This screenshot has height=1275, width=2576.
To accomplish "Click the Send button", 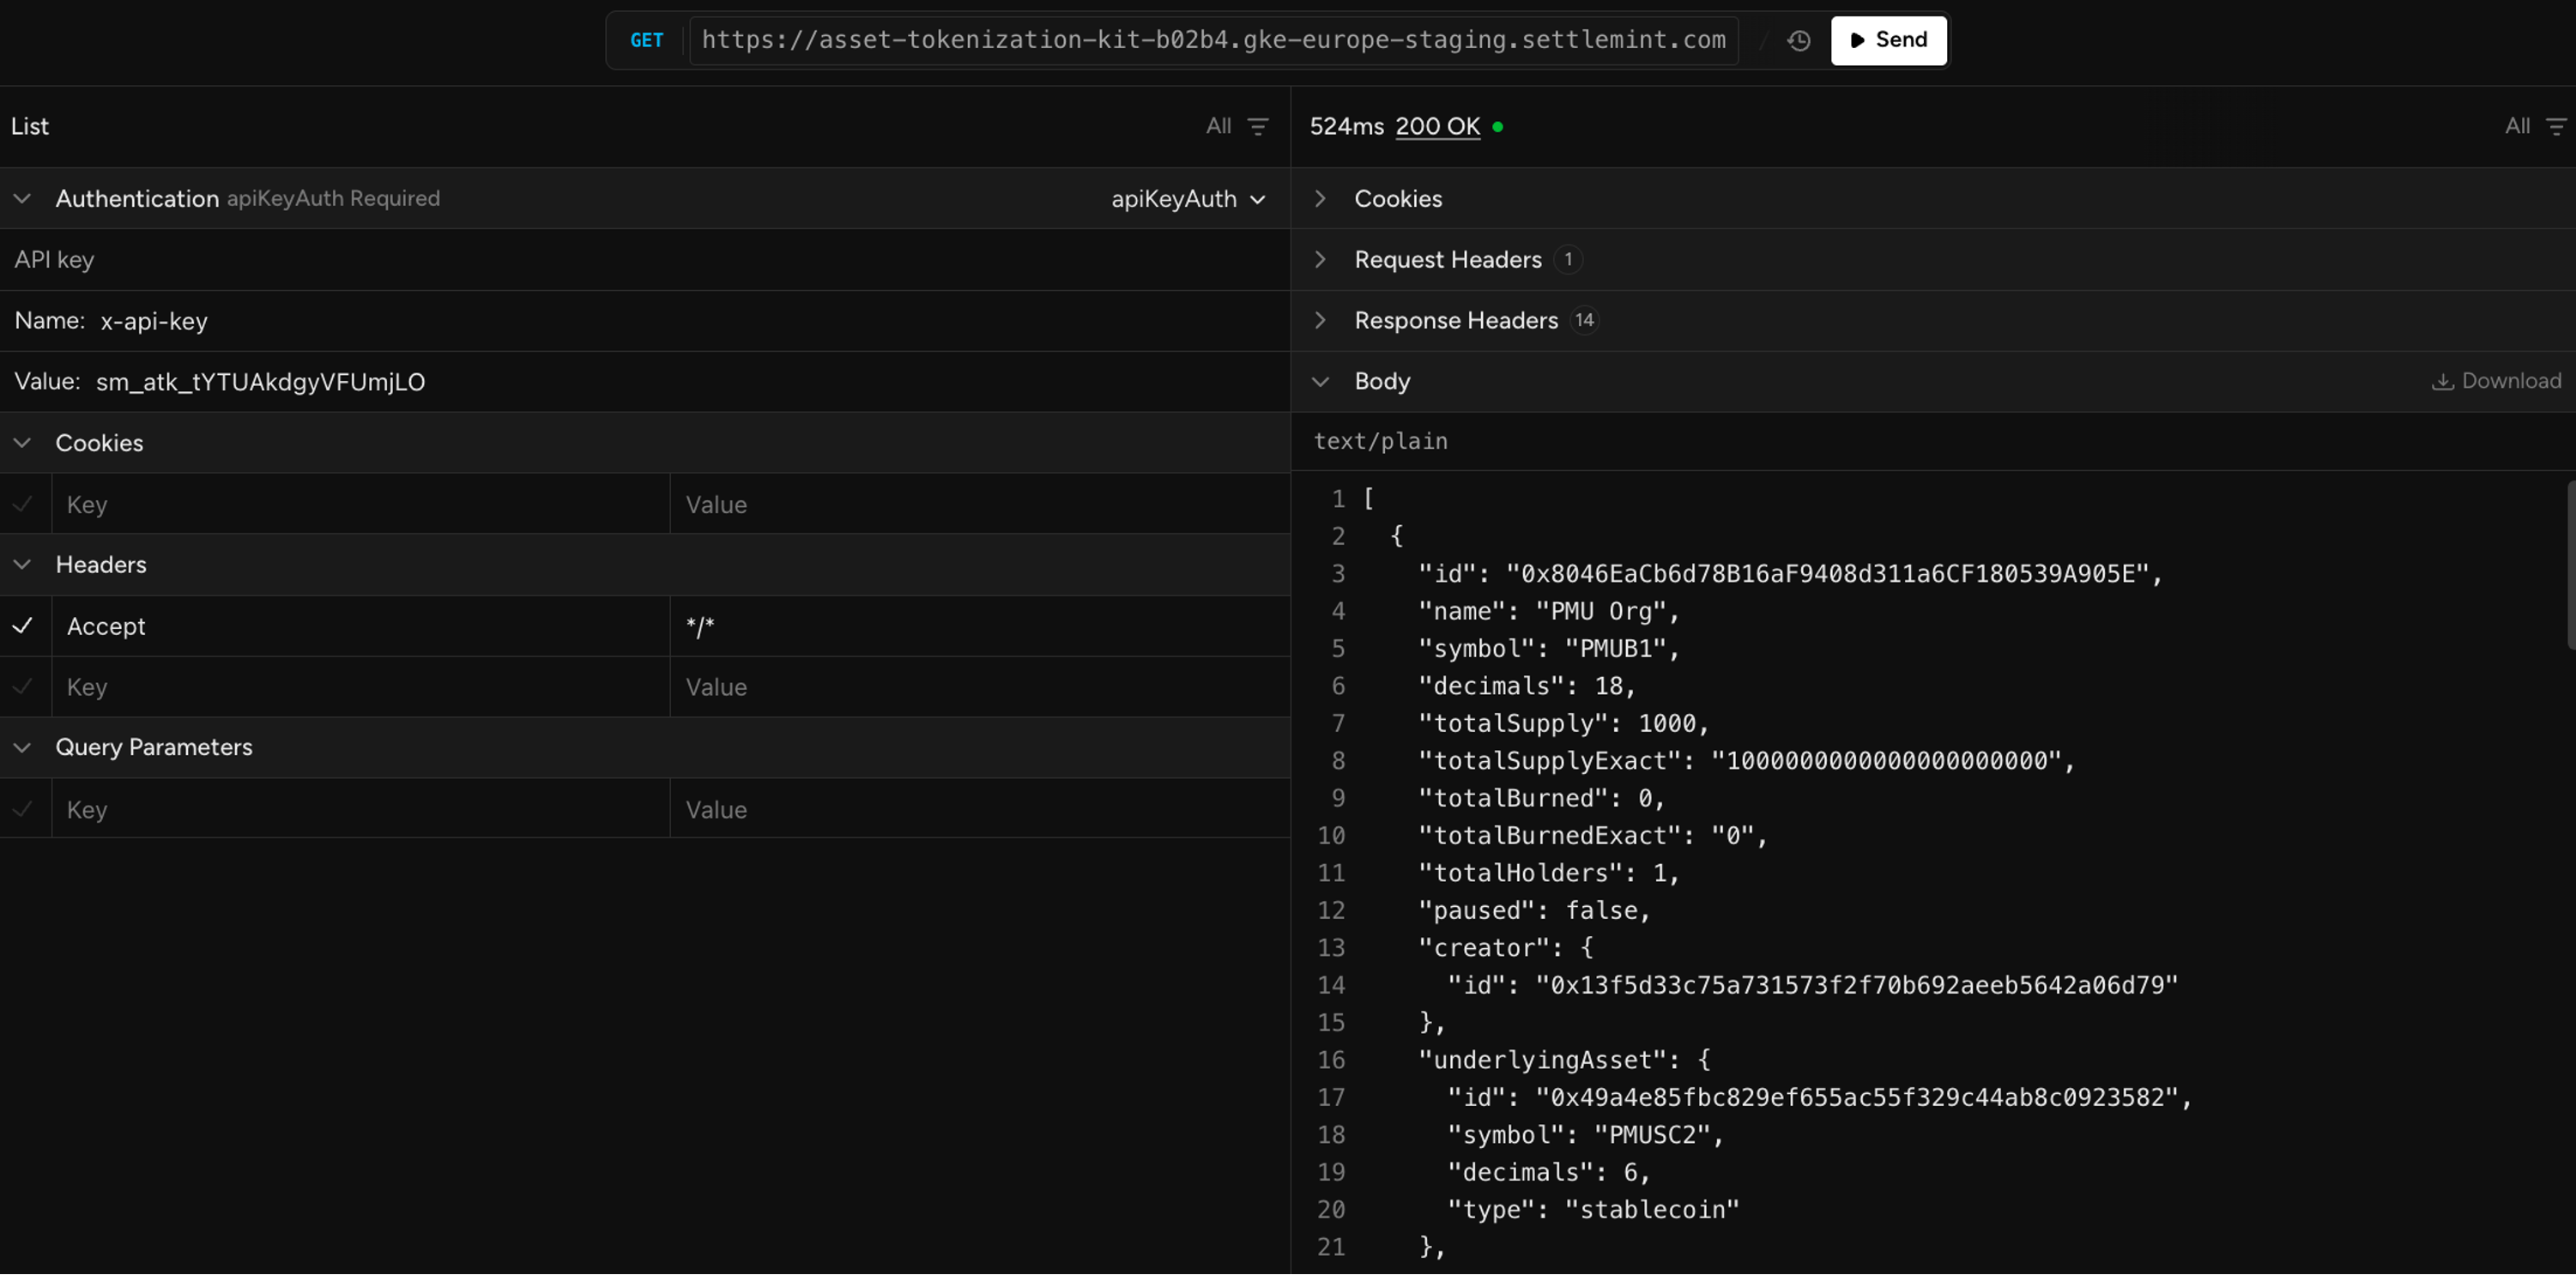I will click(1888, 40).
